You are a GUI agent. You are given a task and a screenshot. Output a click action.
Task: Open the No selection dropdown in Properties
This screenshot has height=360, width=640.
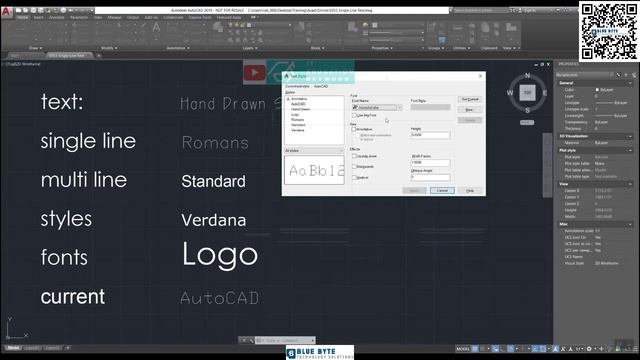pyautogui.click(x=584, y=75)
